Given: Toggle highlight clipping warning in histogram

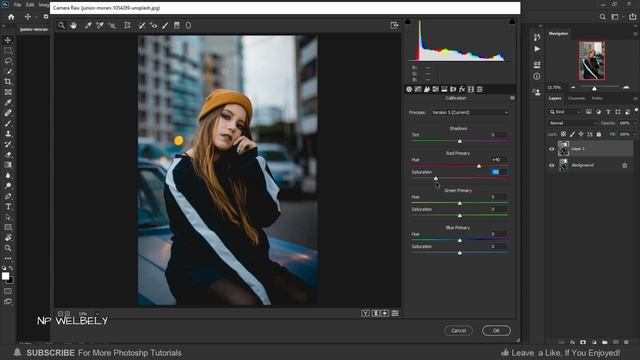Looking at the screenshot, I should [512, 21].
